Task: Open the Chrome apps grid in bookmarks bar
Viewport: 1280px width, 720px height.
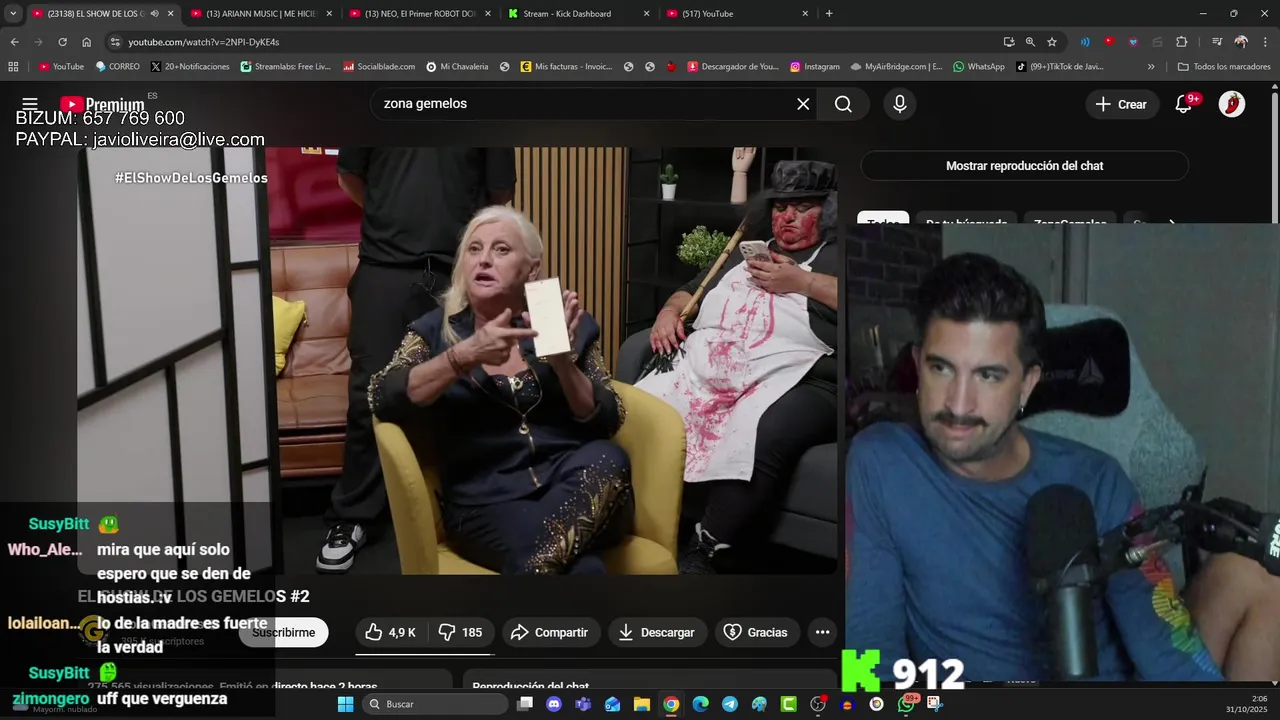Action: (x=13, y=67)
